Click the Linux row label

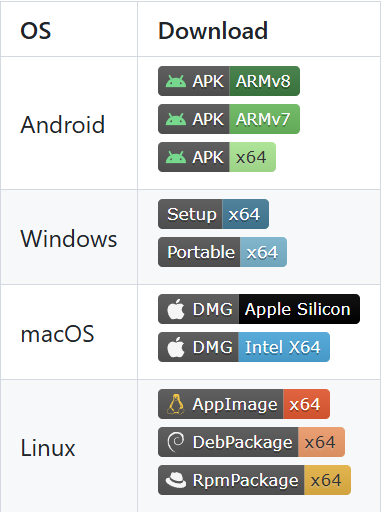coord(48,447)
